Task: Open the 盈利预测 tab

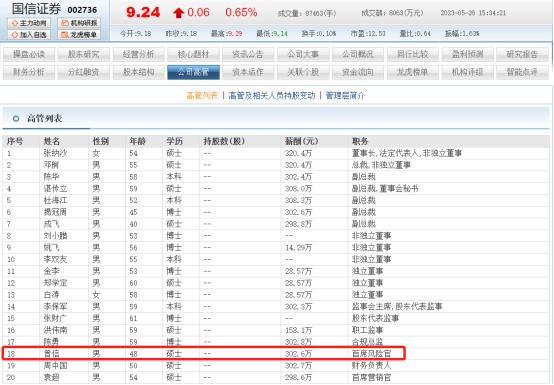Action: (x=467, y=54)
